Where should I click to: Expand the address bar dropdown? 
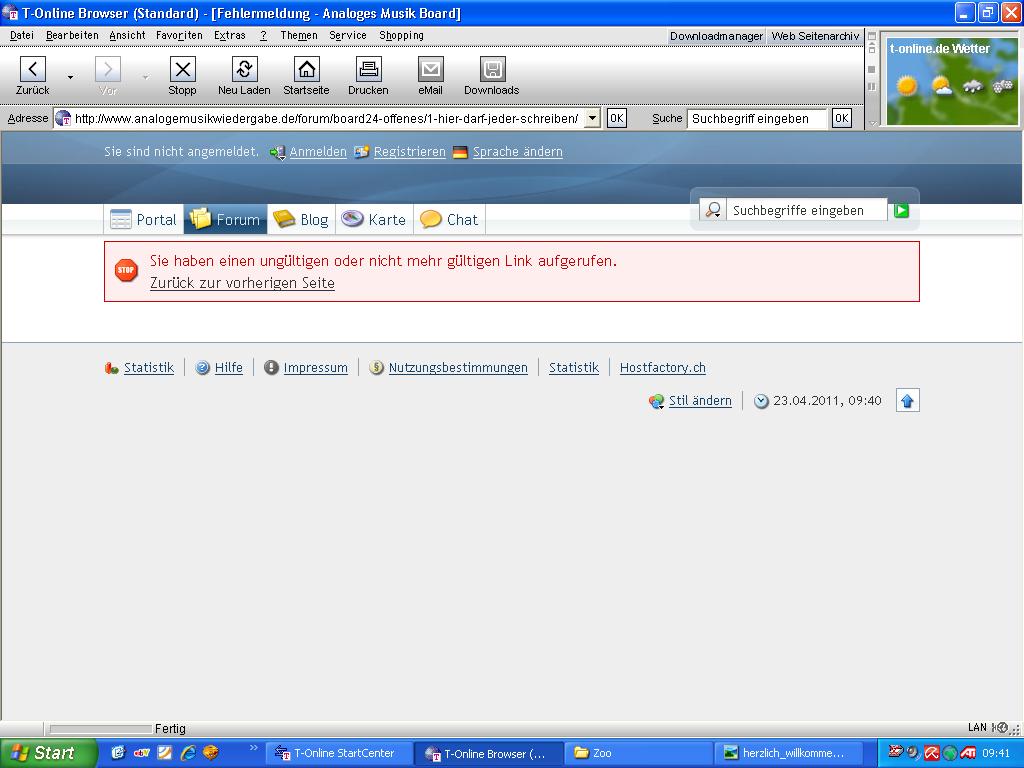(x=592, y=118)
